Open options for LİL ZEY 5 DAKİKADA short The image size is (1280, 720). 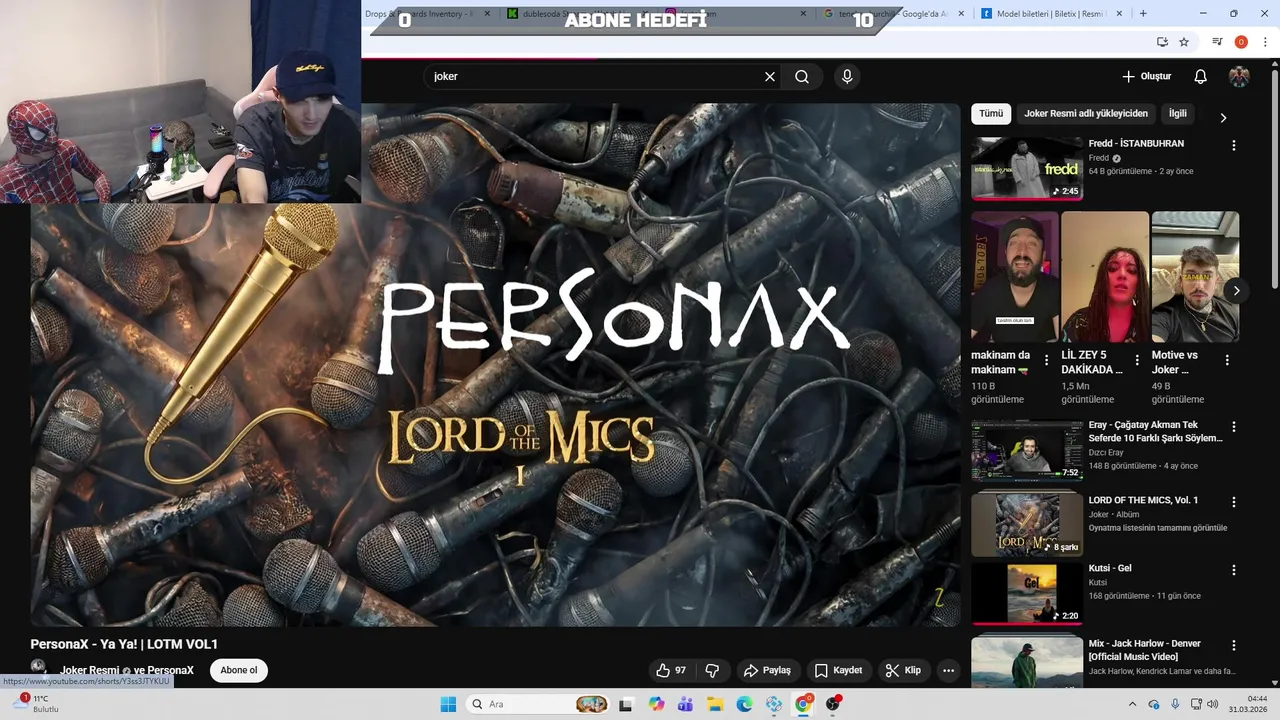1137,360
